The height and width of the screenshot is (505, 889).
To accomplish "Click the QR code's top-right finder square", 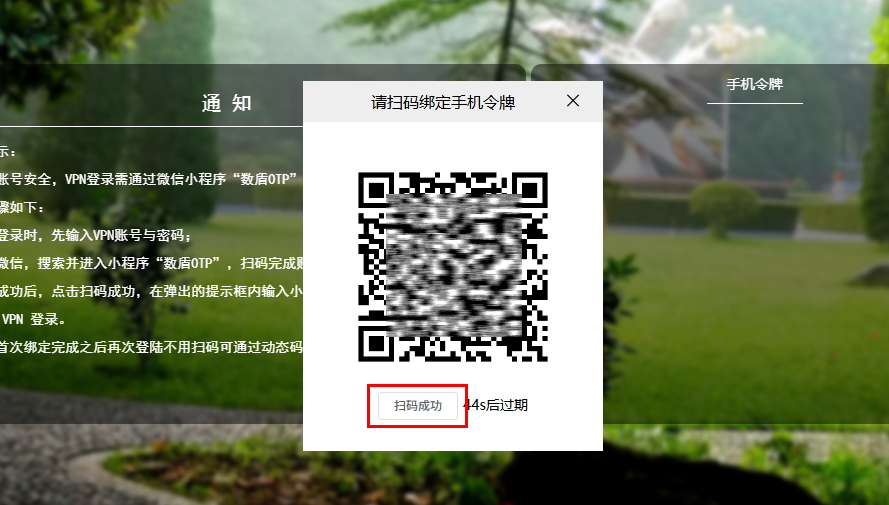I will 529,190.
